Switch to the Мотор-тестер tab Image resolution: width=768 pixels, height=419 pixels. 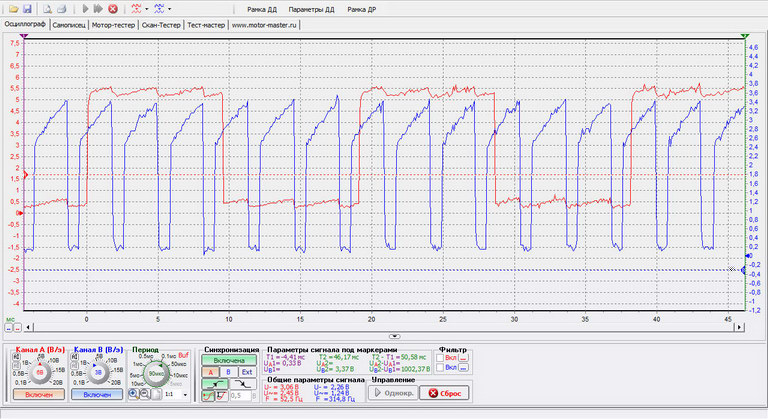[x=116, y=25]
